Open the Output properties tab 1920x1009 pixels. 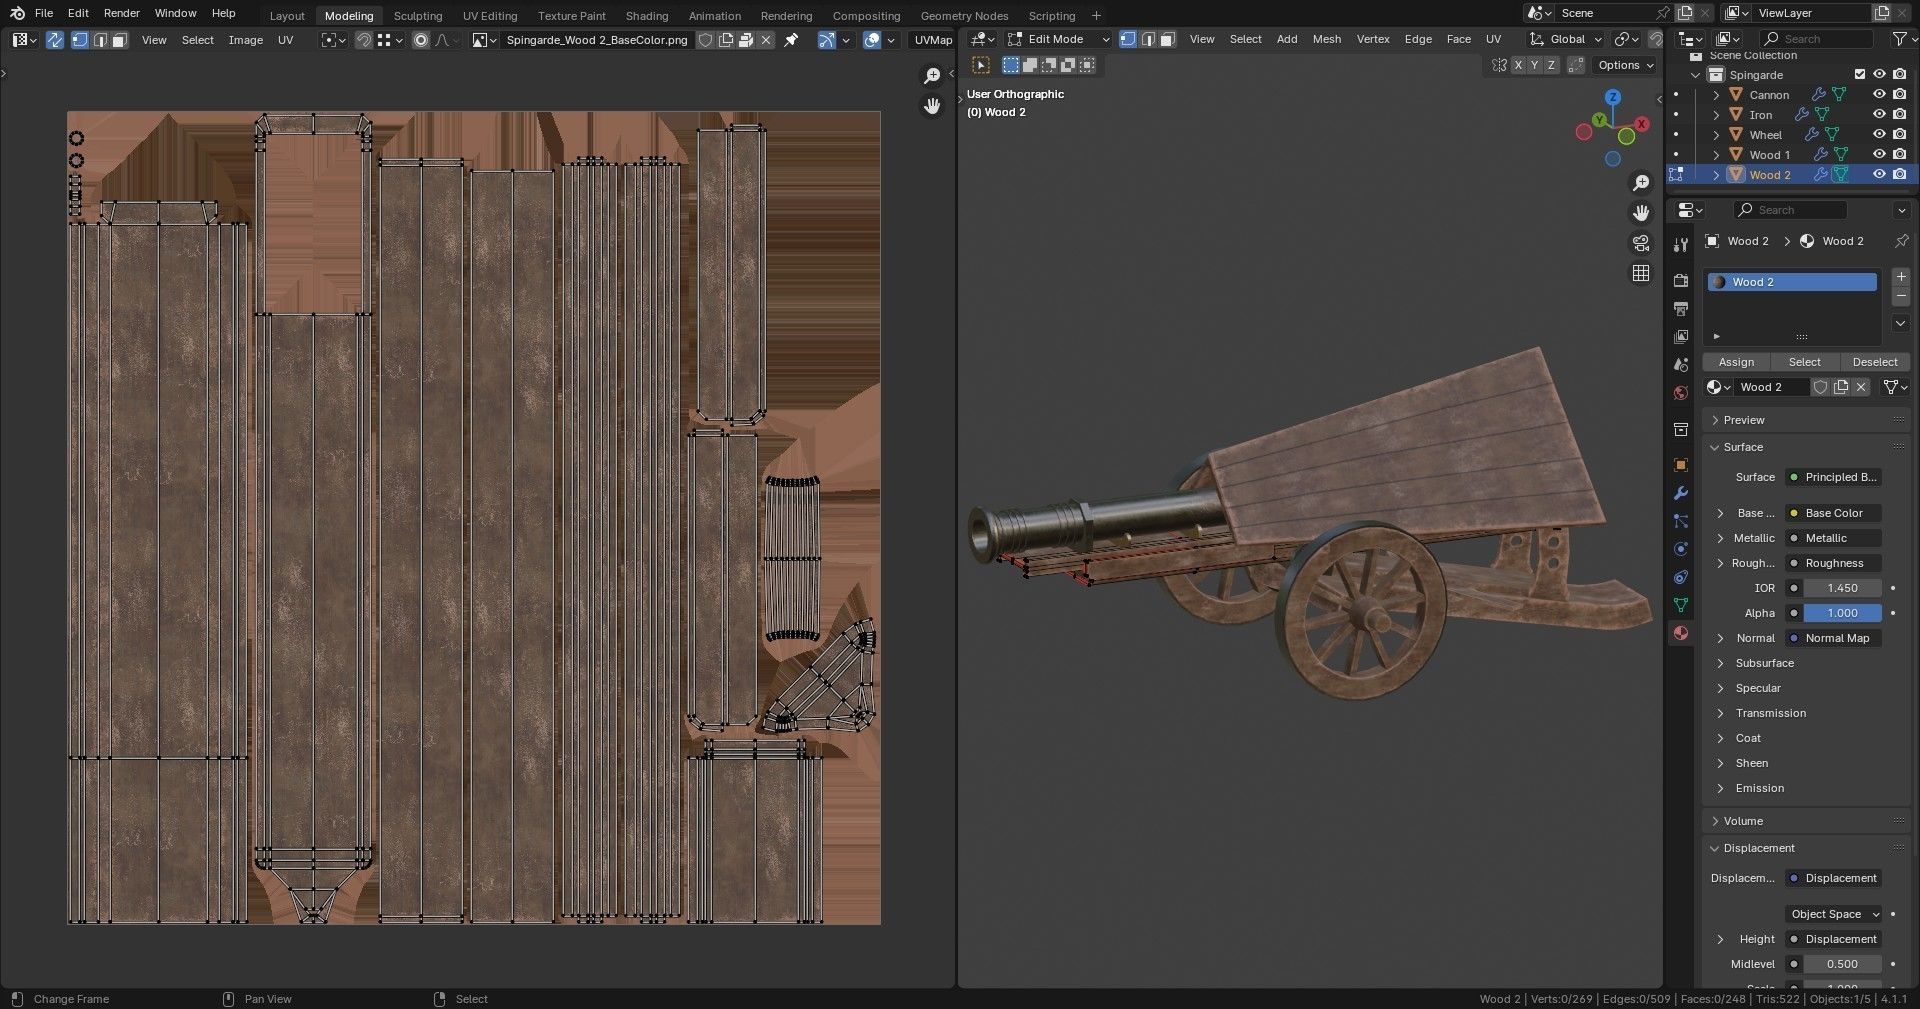[1681, 309]
